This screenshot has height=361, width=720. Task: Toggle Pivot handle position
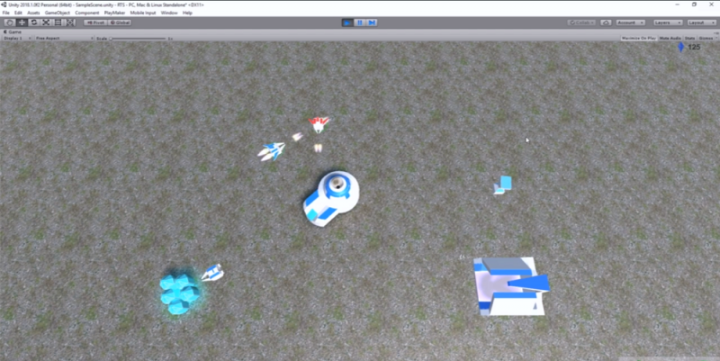[x=96, y=23]
